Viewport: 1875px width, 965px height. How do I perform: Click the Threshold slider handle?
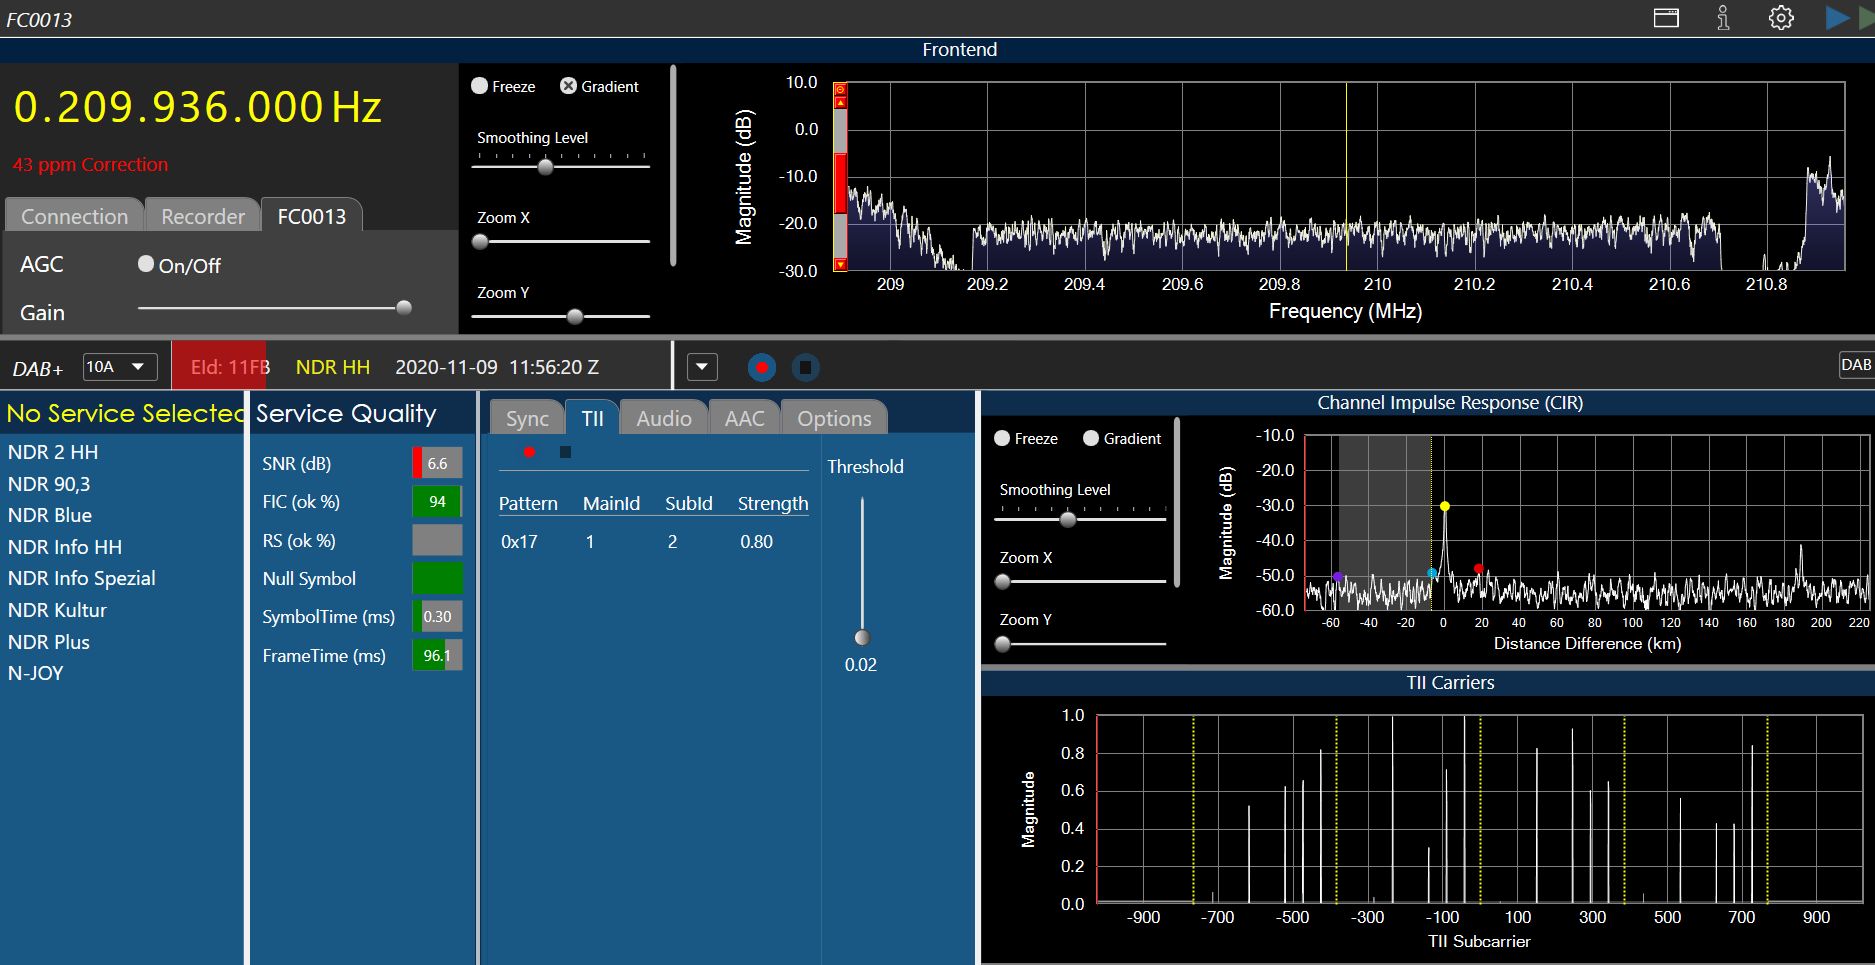(x=862, y=637)
